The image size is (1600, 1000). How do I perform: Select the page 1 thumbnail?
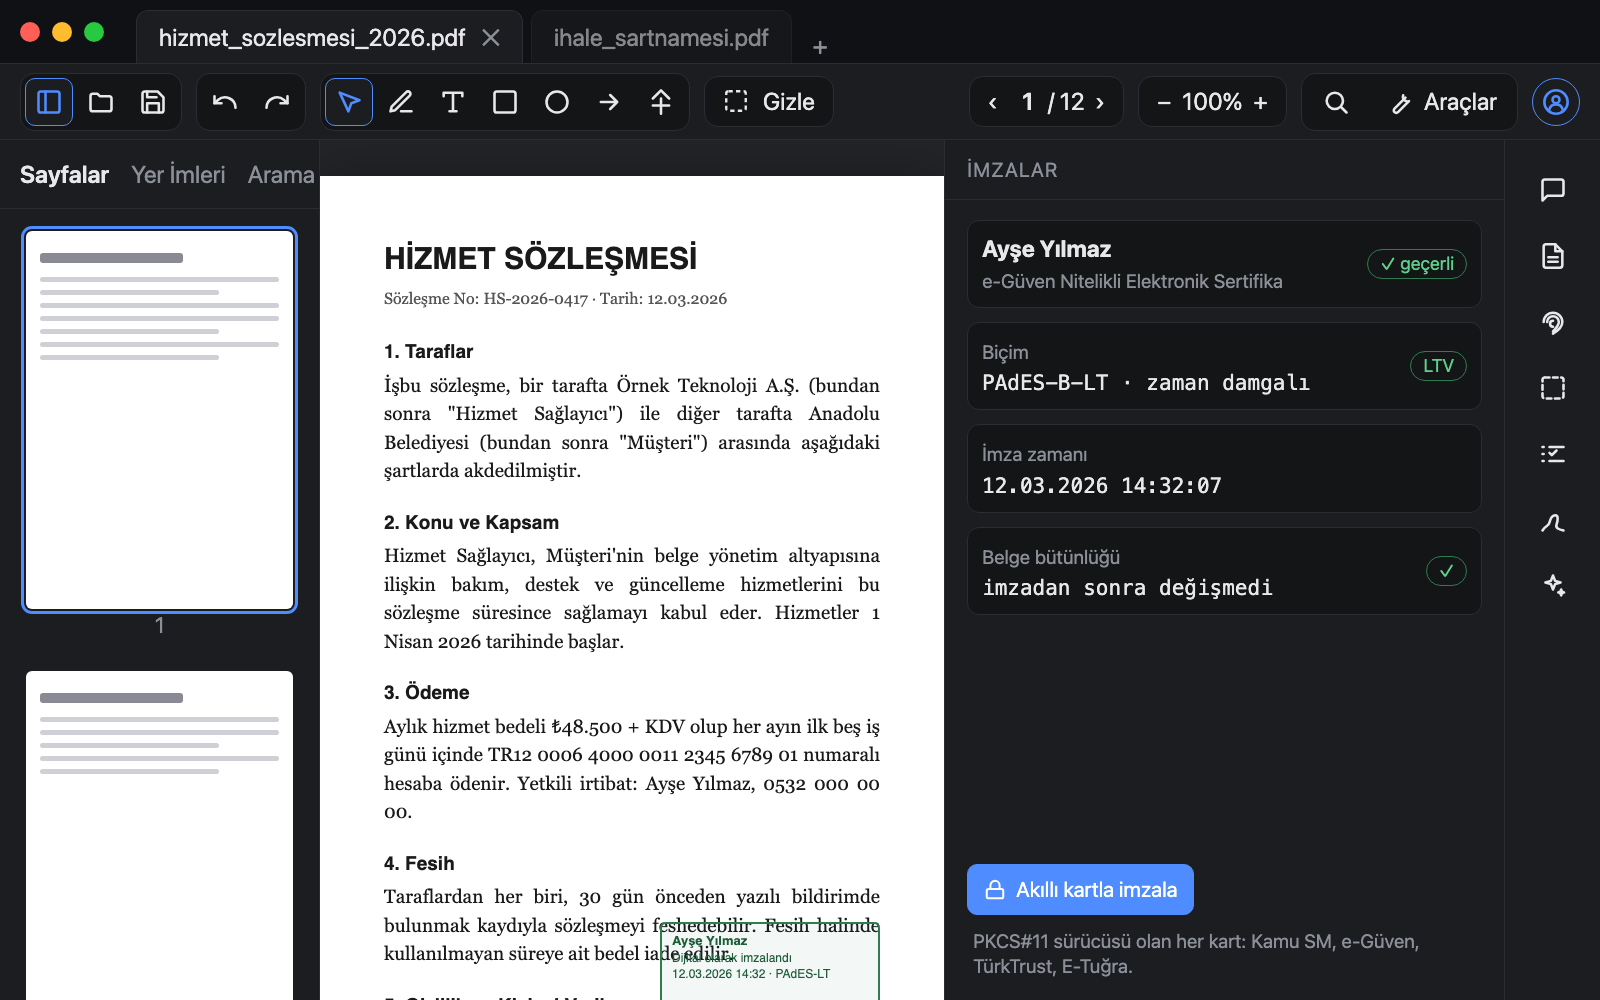coord(160,420)
